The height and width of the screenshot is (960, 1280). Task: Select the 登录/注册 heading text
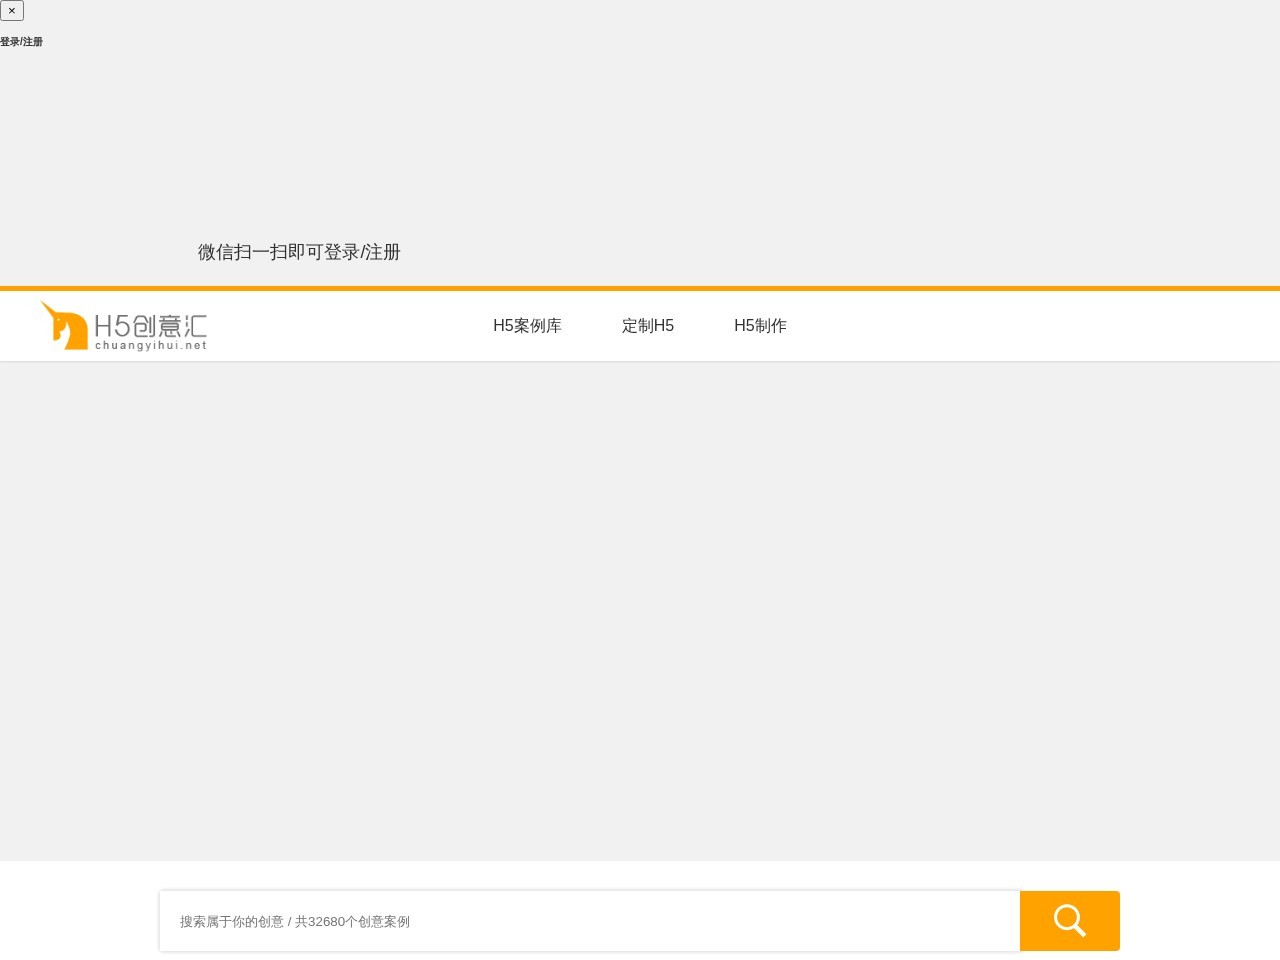(21, 42)
